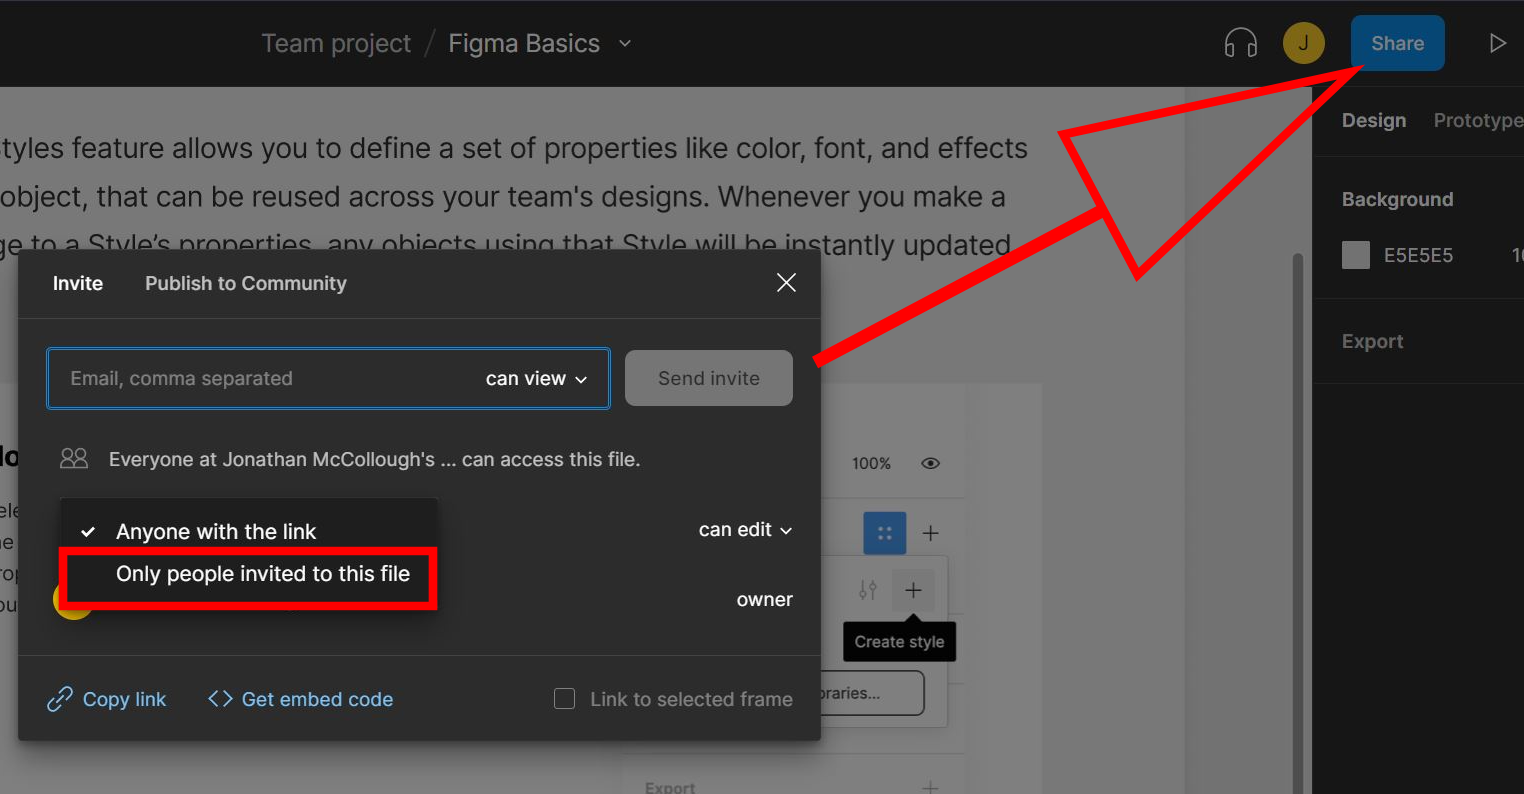Click the Figma Basics file title
The image size is (1524, 794).
pos(524,43)
